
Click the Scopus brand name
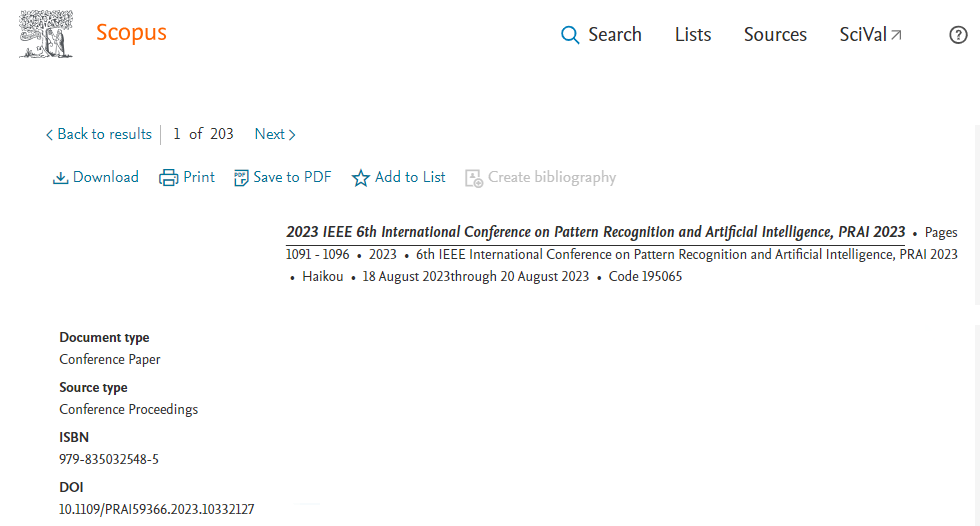pyautogui.click(x=131, y=33)
